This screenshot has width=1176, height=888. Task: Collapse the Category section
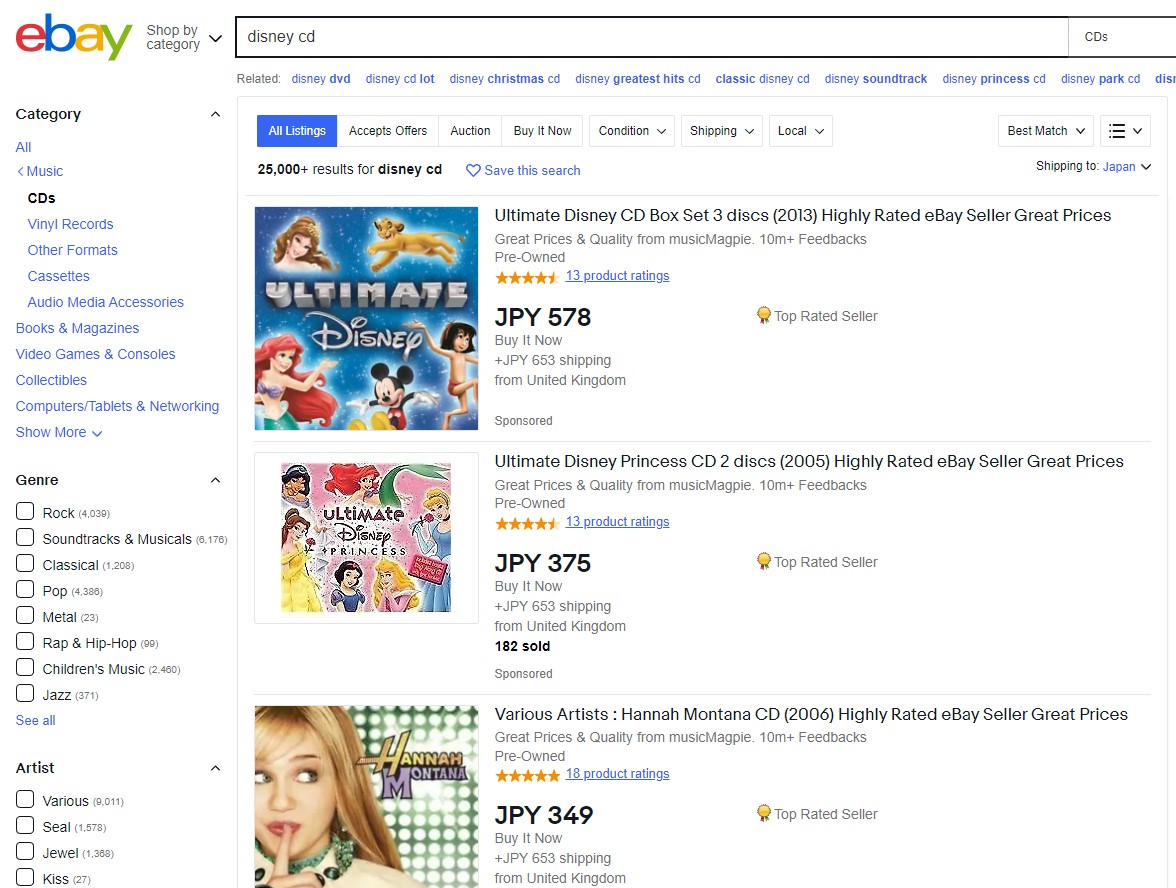click(x=215, y=114)
